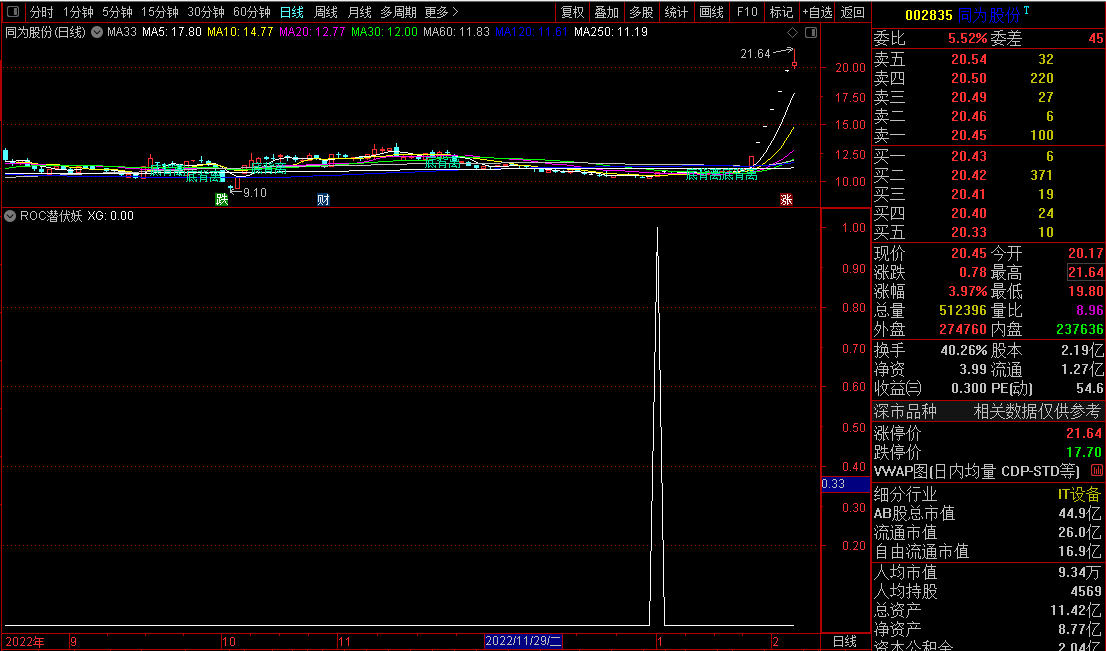Click the blue 财 financial marker
This screenshot has width=1106, height=651.
(x=323, y=200)
